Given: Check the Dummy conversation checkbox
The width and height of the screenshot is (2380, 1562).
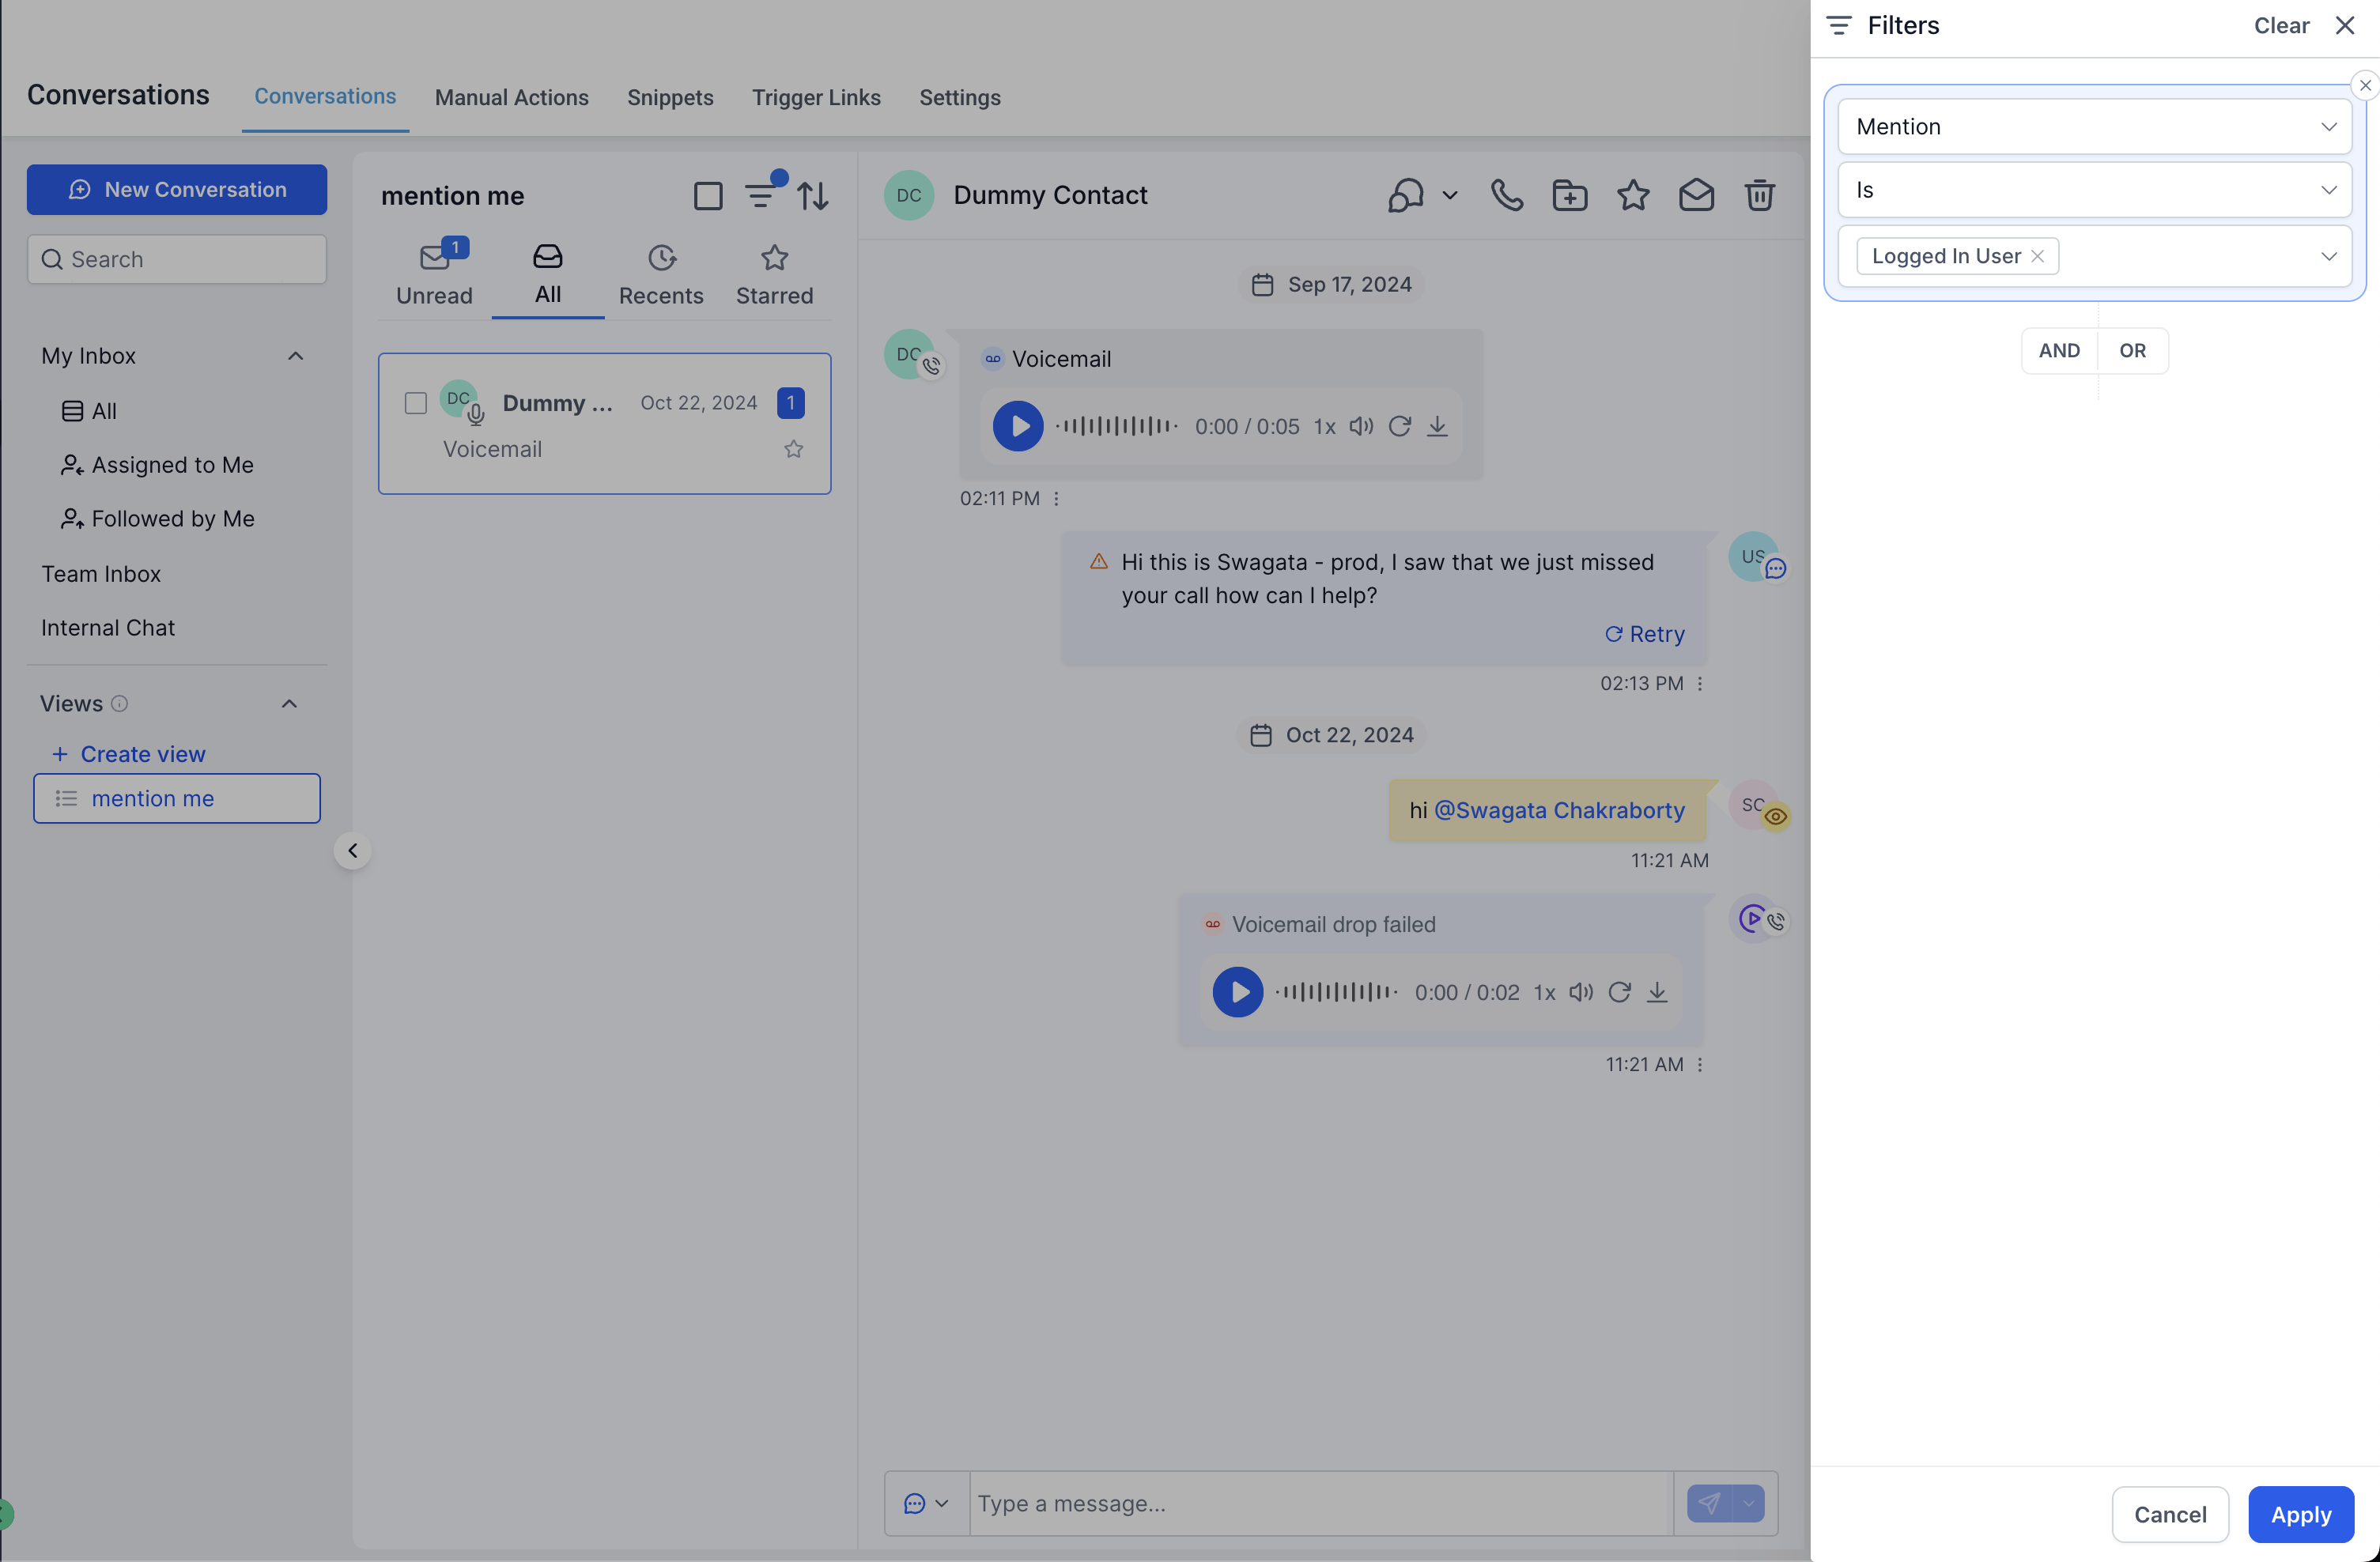Looking at the screenshot, I should pos(416,403).
